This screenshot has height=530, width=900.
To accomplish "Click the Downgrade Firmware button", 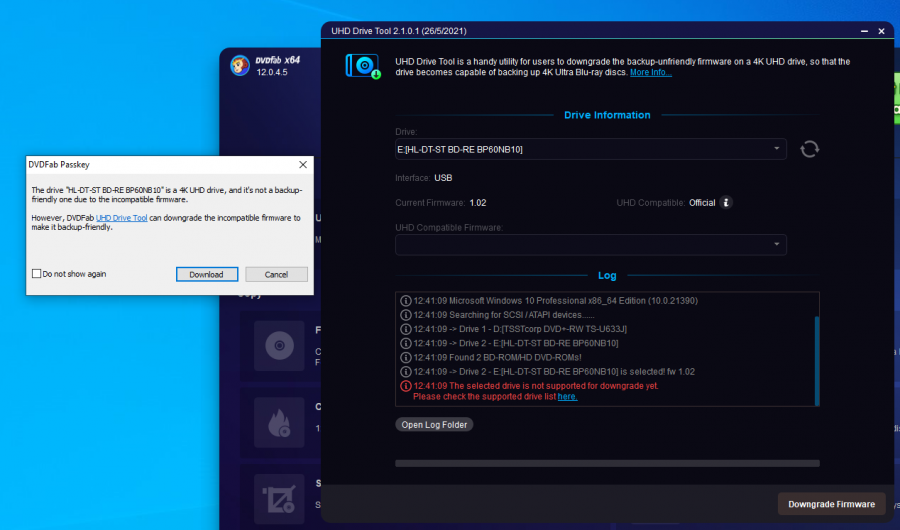I will [831, 504].
